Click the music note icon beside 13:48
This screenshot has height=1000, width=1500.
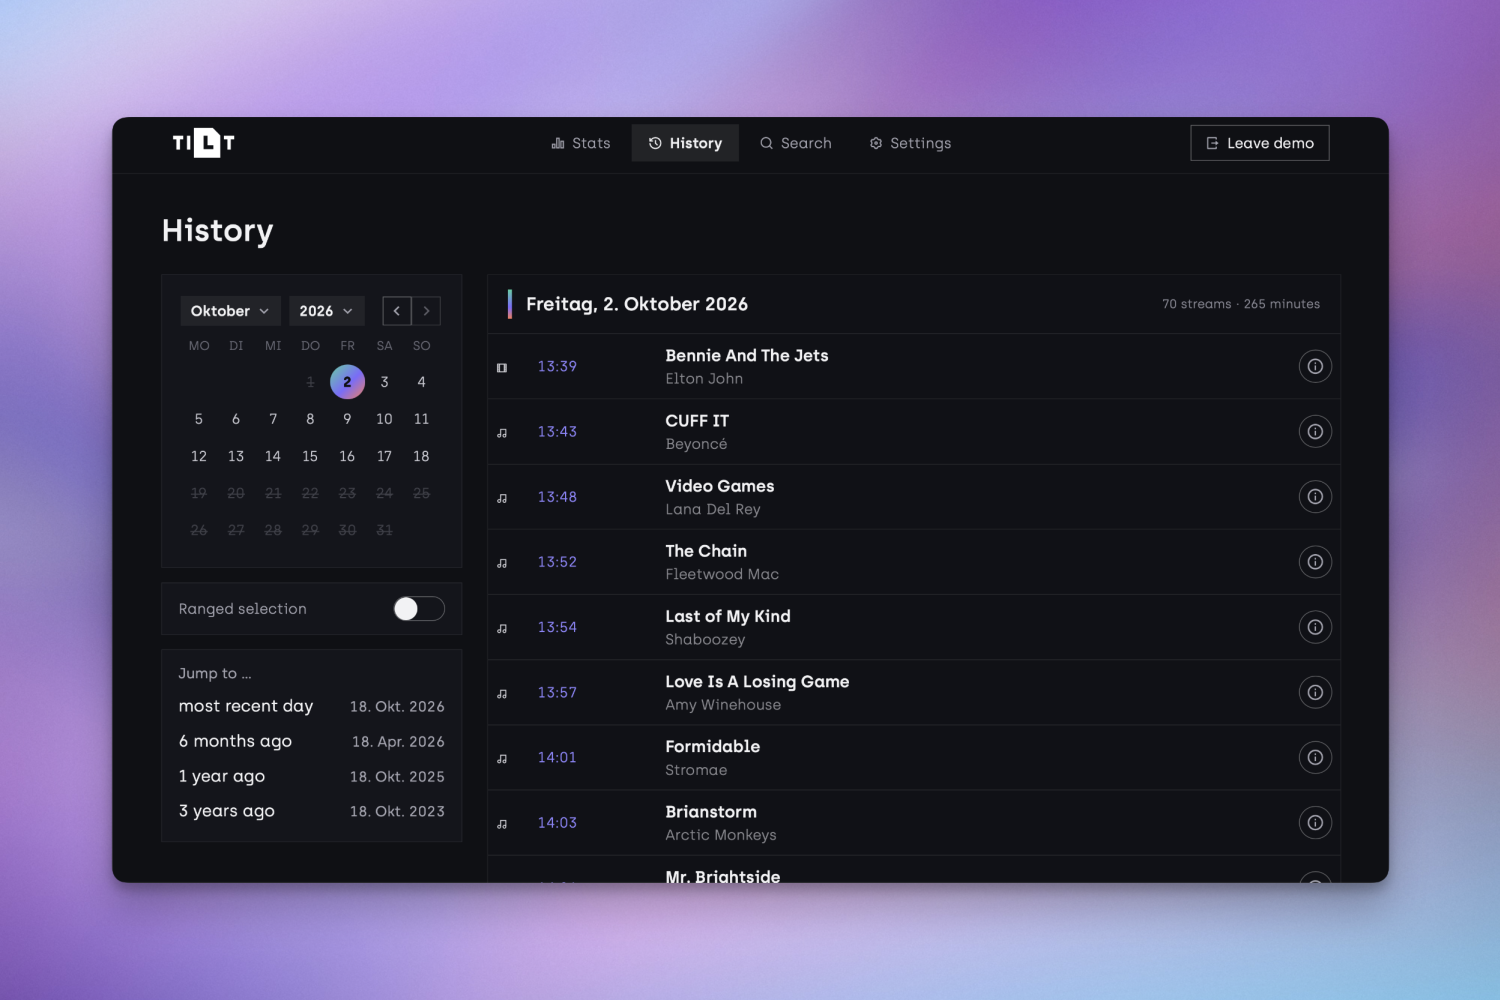(x=502, y=498)
